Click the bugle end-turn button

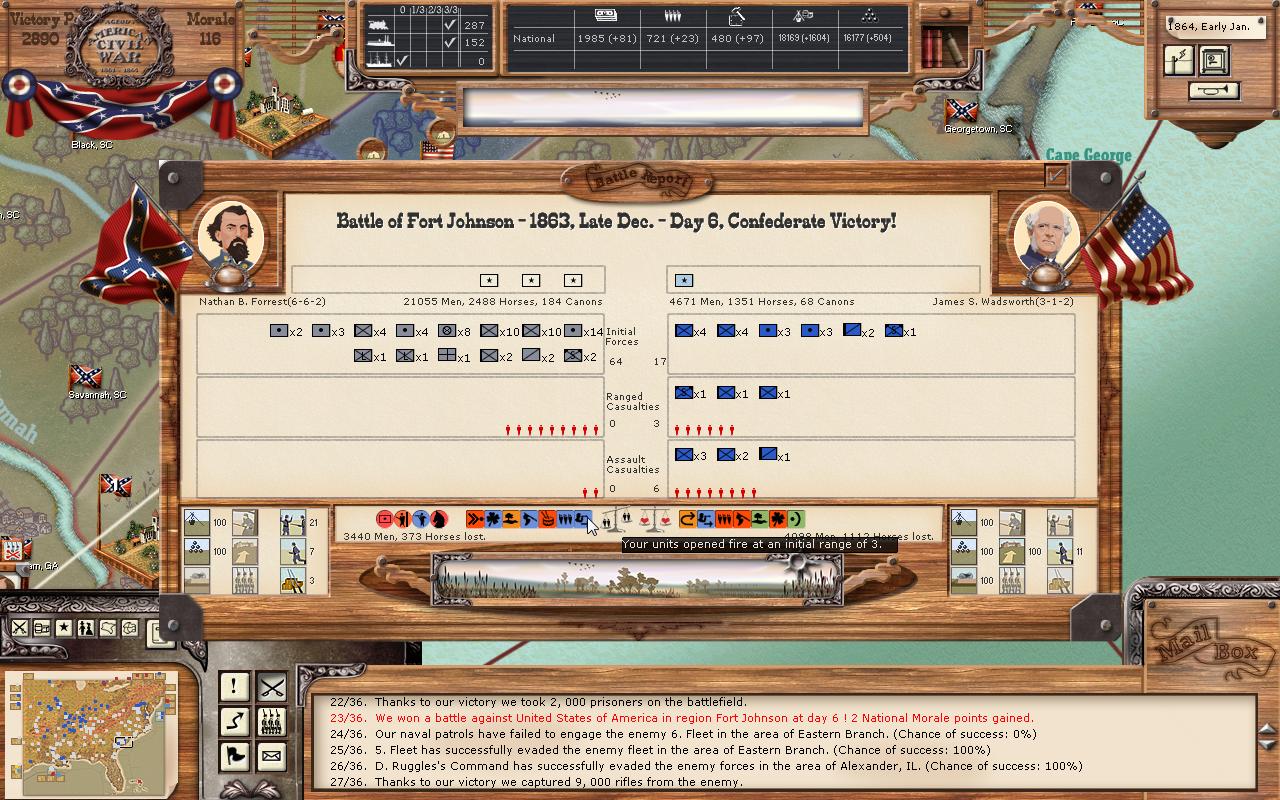coord(1214,91)
